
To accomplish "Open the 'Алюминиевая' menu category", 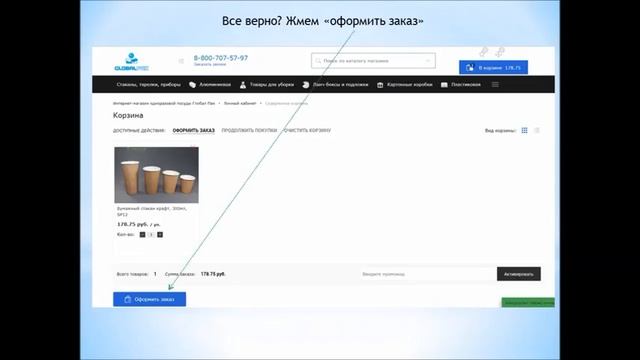I will 210,84.
